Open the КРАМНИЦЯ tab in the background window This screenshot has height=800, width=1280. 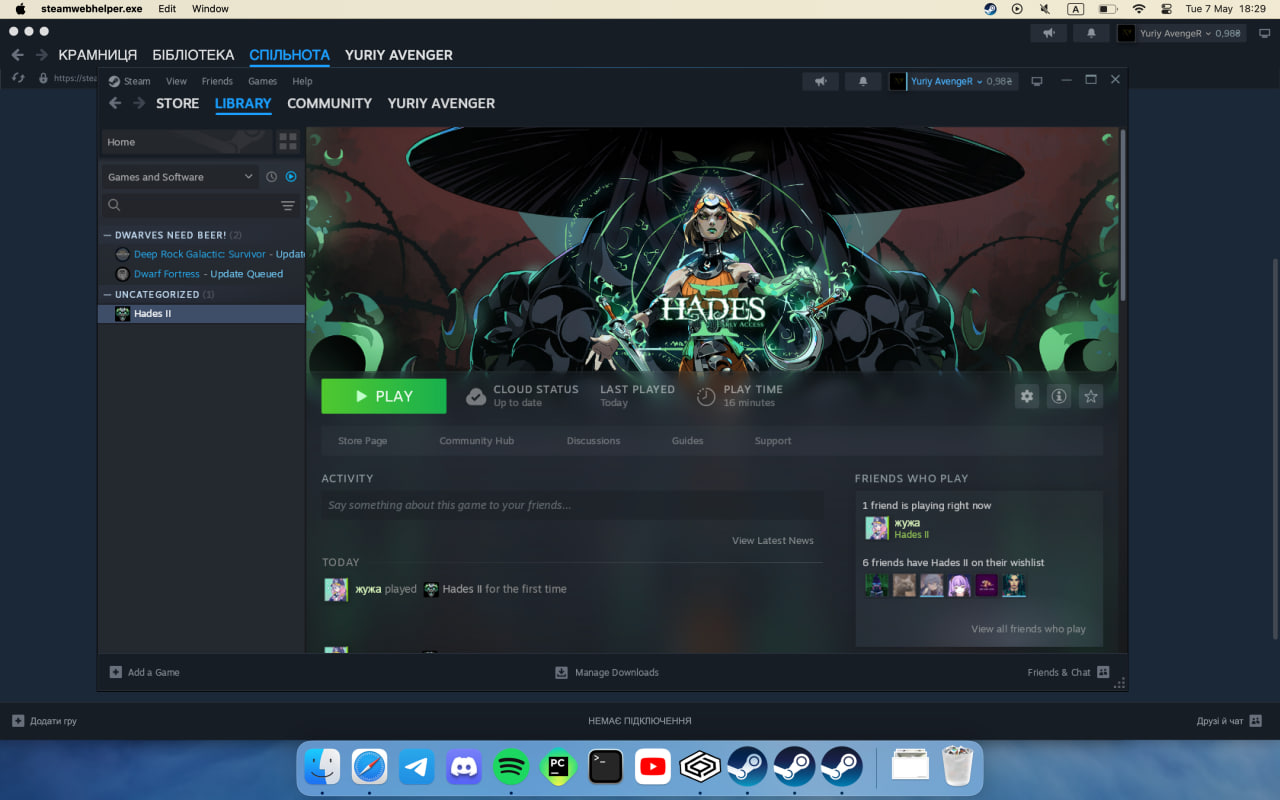[x=98, y=55]
